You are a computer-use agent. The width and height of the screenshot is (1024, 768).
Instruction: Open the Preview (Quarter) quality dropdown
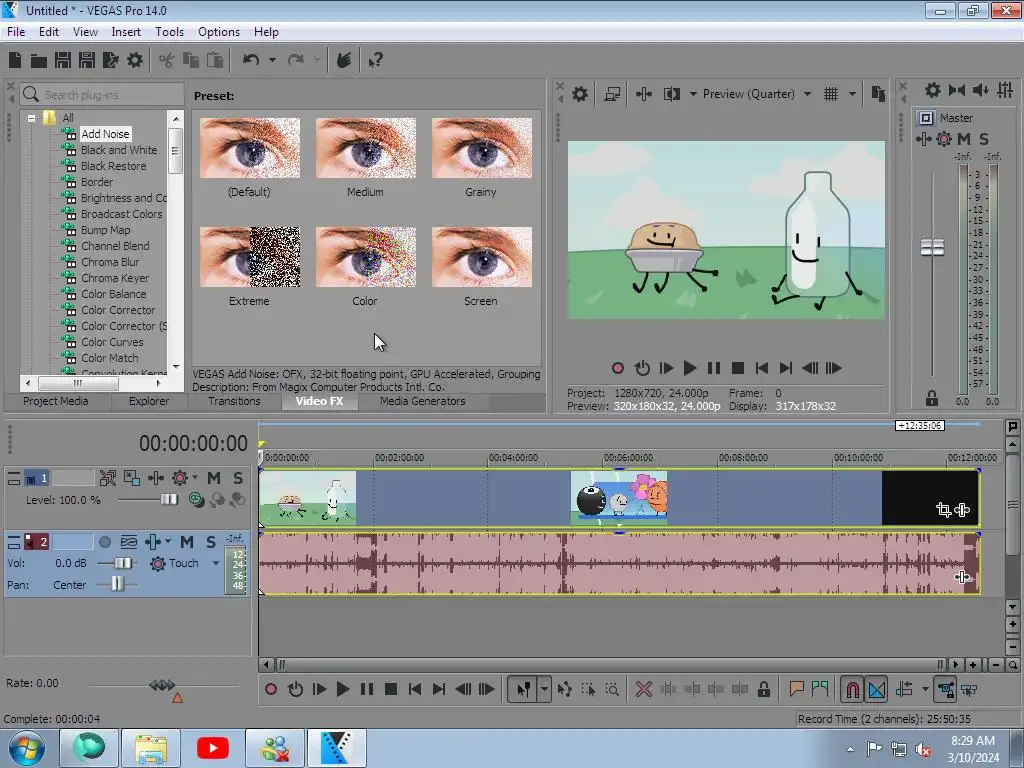click(807, 94)
